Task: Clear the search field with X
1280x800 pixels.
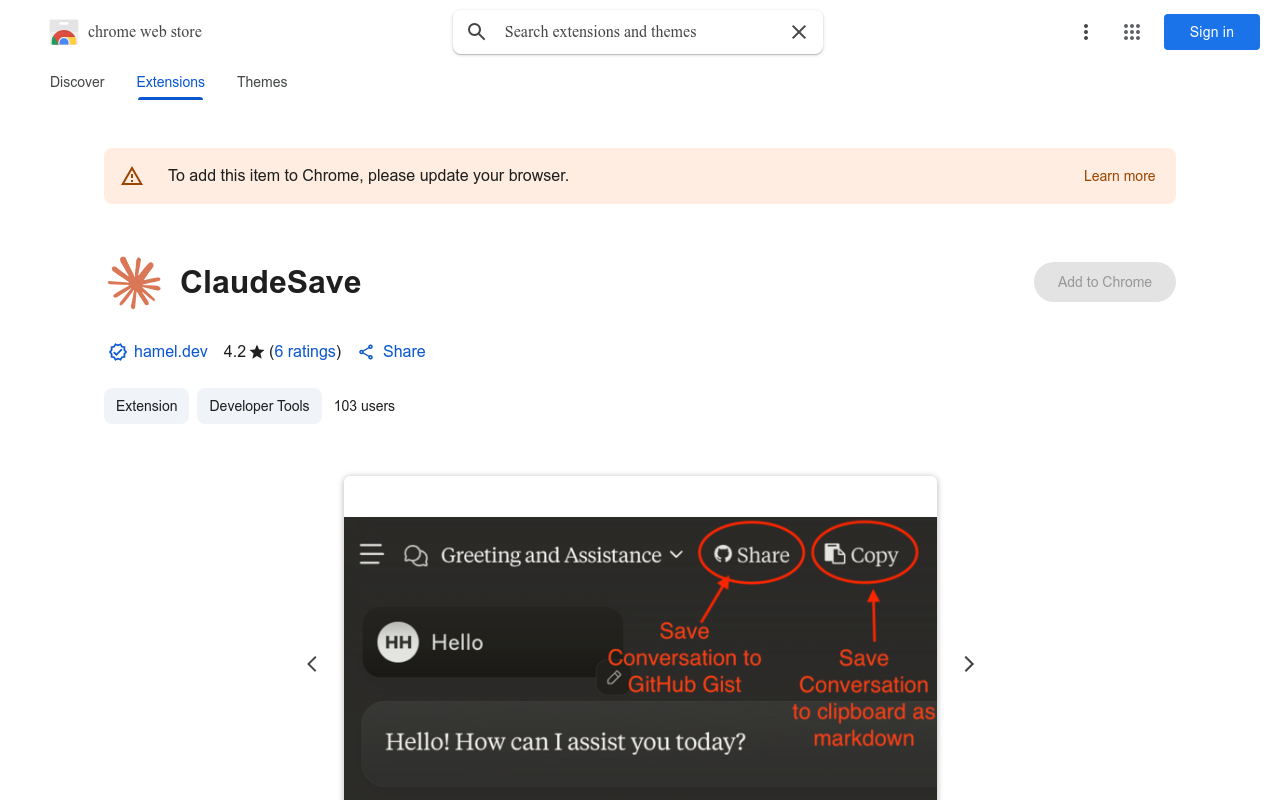Action: tap(799, 32)
